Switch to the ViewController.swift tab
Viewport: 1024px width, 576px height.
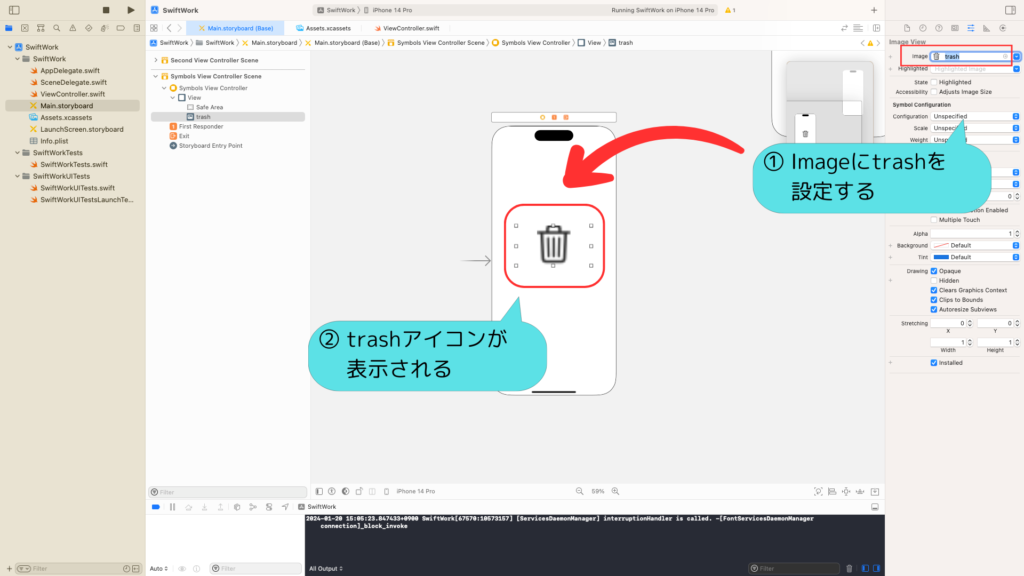click(x=406, y=28)
